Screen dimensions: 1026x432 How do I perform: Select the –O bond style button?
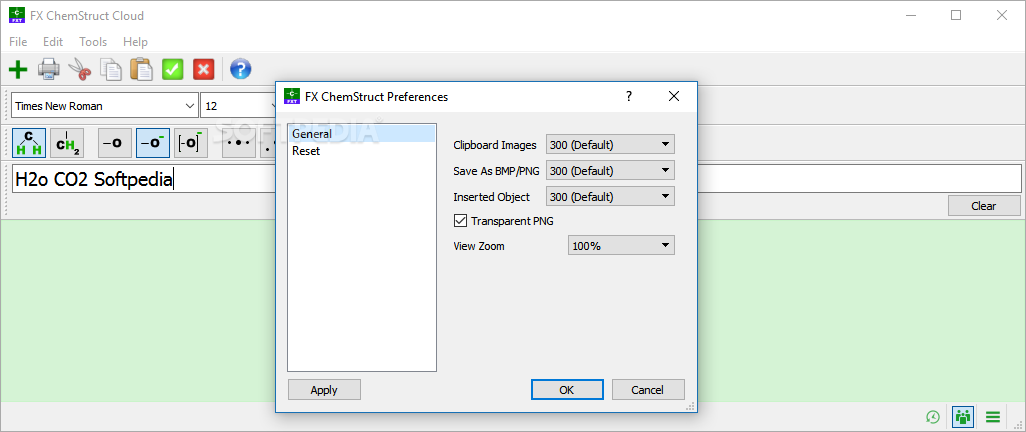tap(115, 143)
